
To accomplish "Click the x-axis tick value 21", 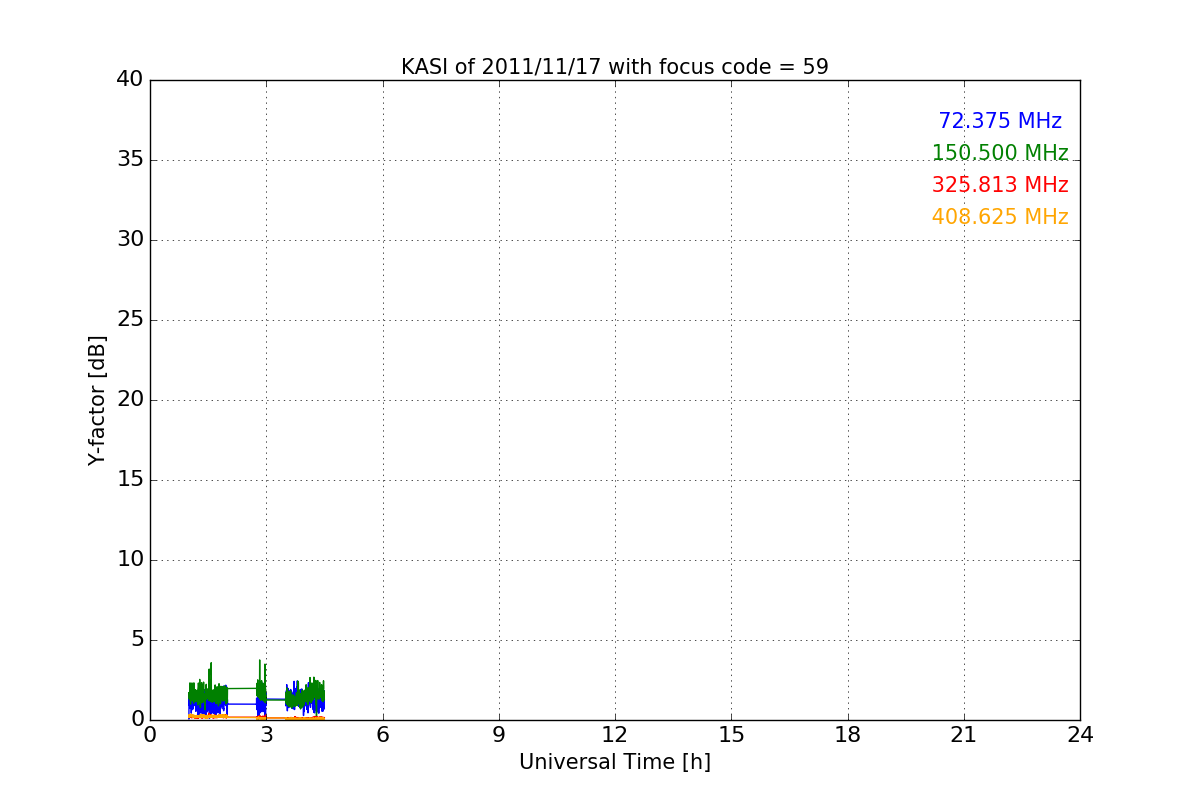I will point(964,735).
